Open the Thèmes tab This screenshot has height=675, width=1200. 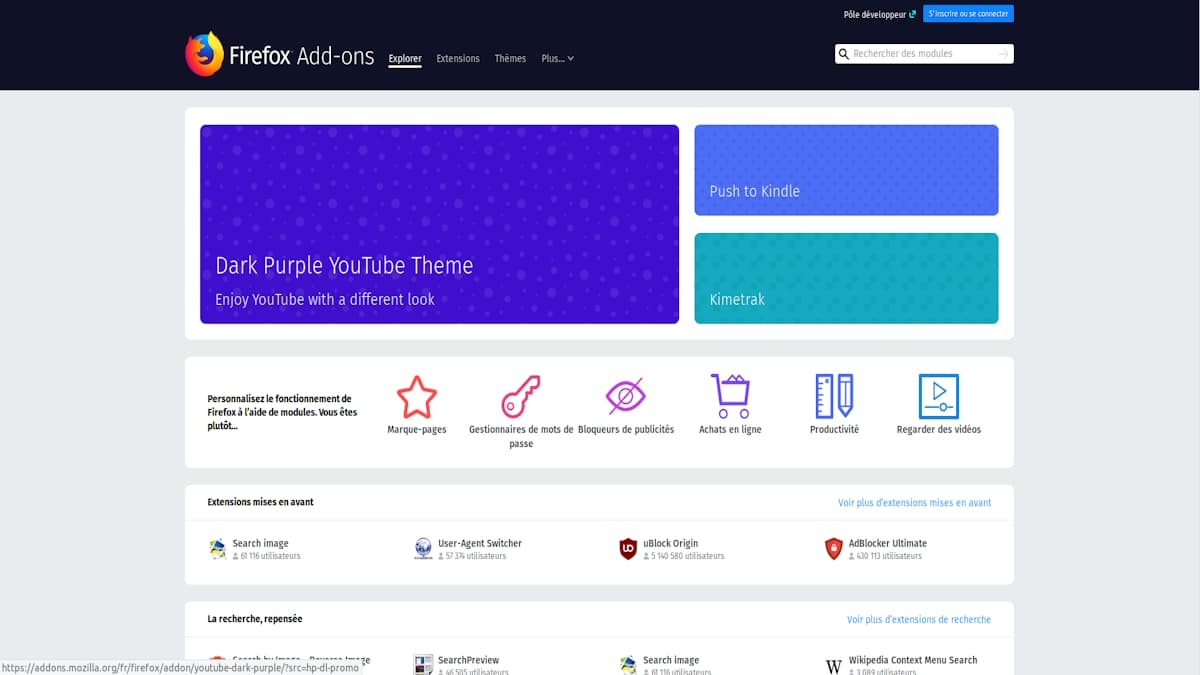(x=510, y=59)
